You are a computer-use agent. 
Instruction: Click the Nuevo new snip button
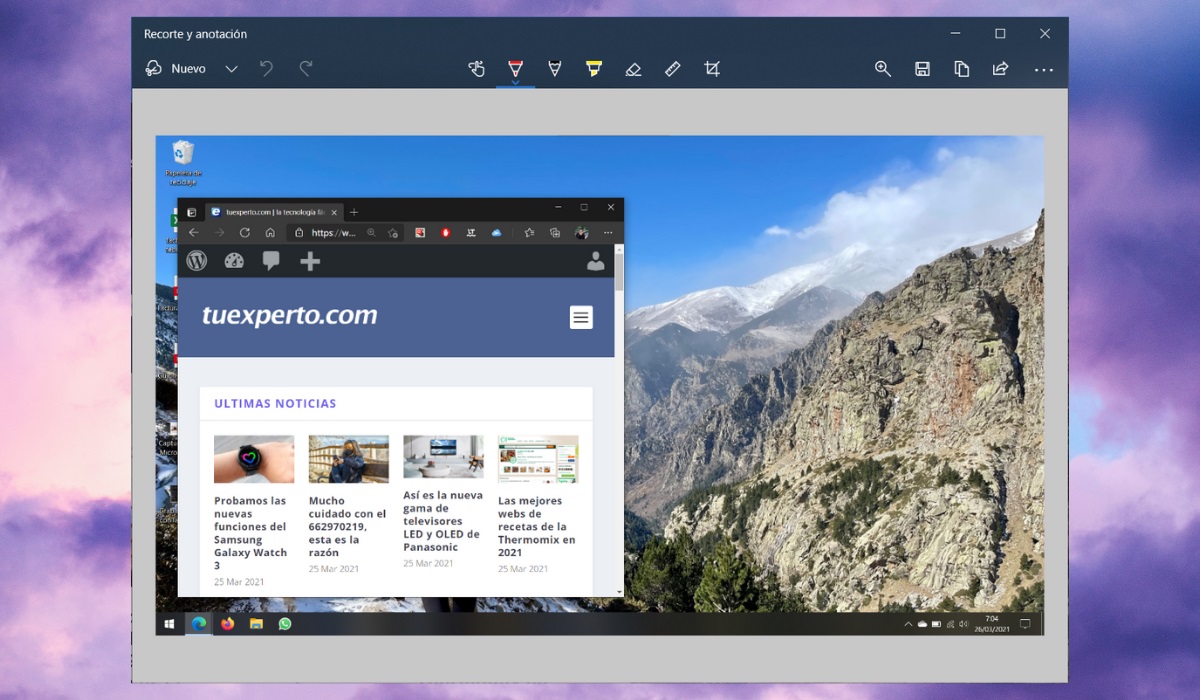pyautogui.click(x=175, y=69)
